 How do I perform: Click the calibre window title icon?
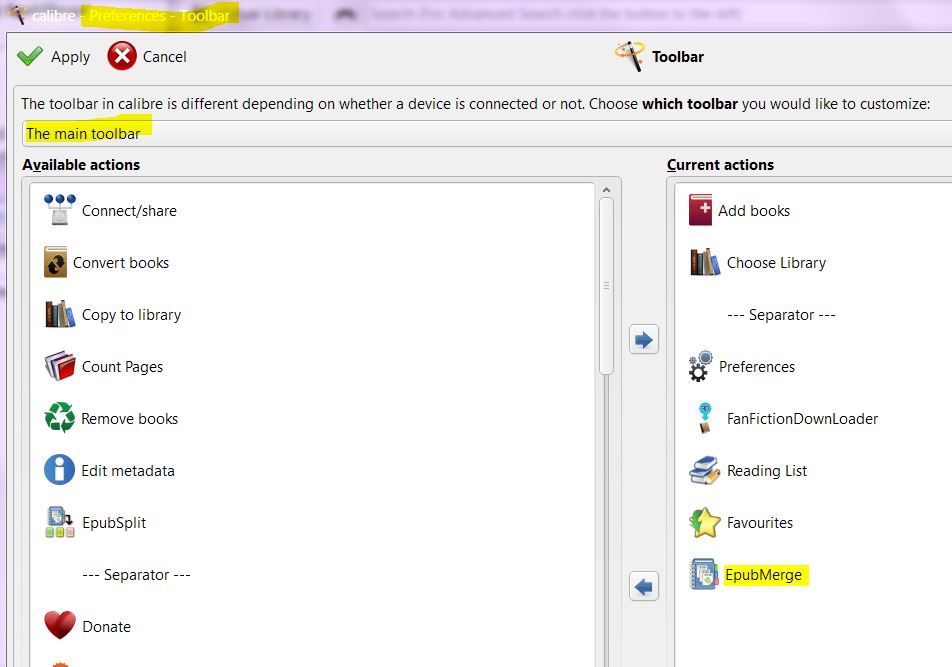coord(17,13)
